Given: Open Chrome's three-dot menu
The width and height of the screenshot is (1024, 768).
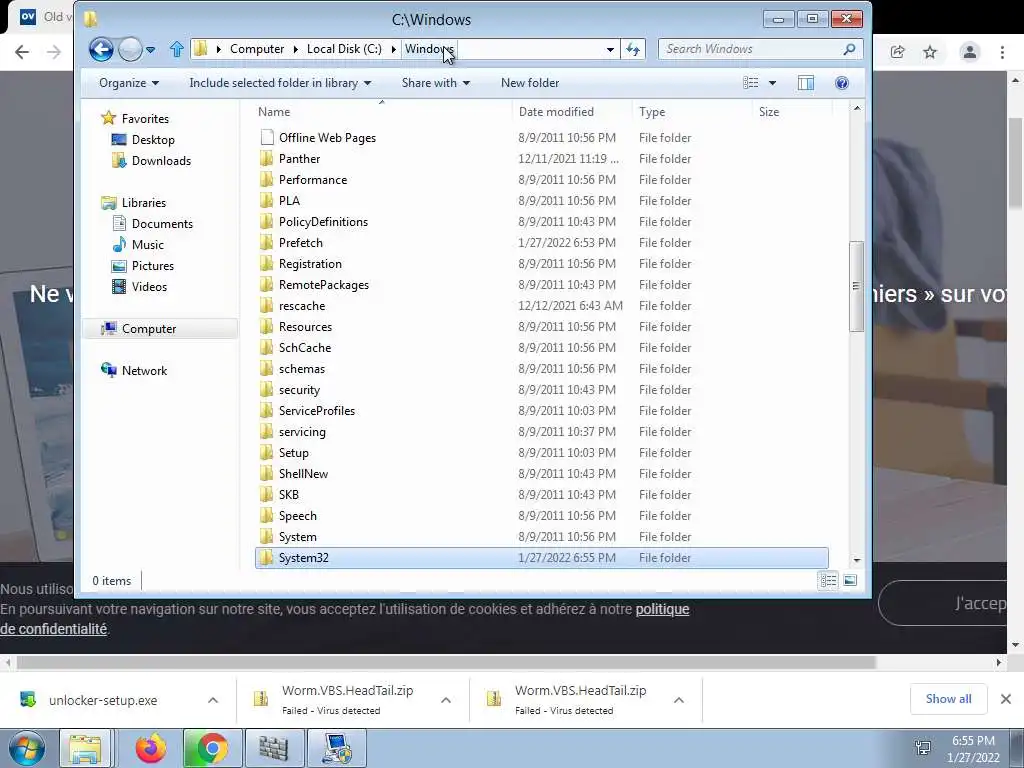Looking at the screenshot, I should [1002, 52].
